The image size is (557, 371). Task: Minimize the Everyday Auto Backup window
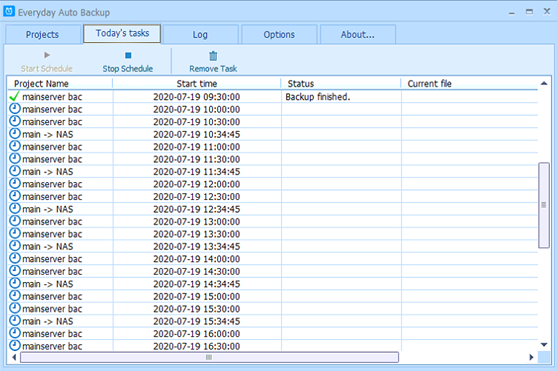[512, 12]
